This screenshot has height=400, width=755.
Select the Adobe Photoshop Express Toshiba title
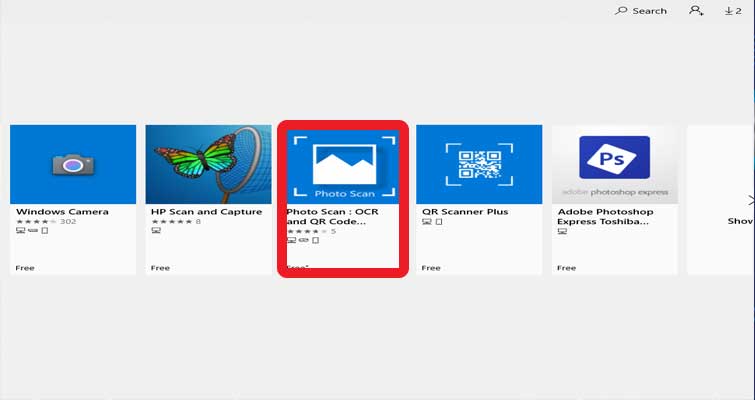point(605,217)
